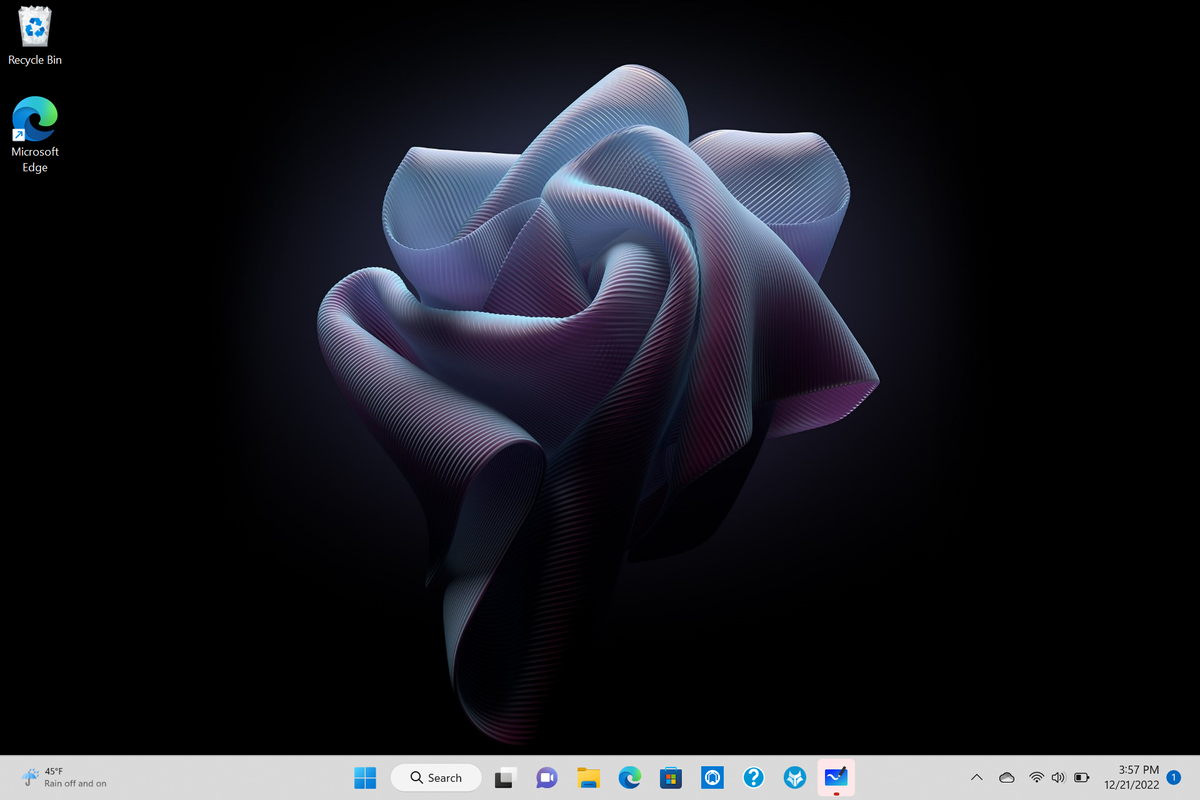Image resolution: width=1200 pixels, height=800 pixels.
Task: Open the active sketch app on the taskbar
Action: 836,777
